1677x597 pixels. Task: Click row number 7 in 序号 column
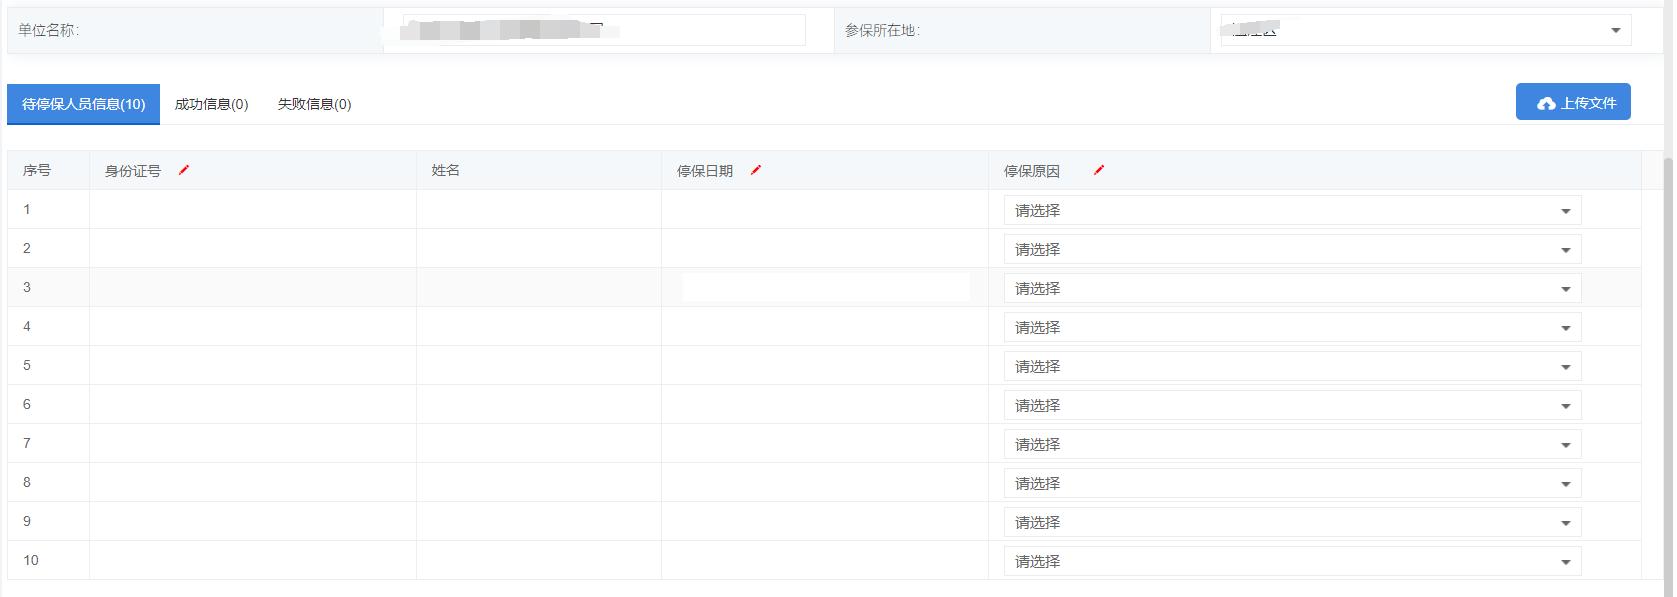pos(27,443)
